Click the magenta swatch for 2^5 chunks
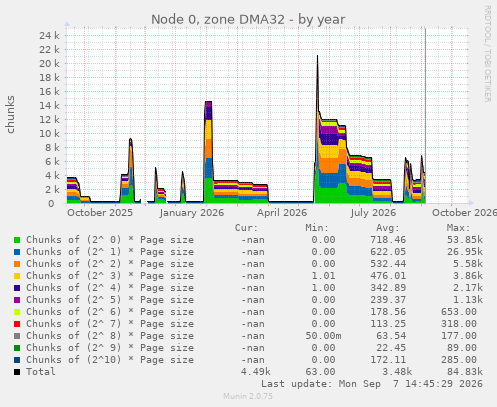The width and height of the screenshot is (497, 407). (x=17, y=300)
